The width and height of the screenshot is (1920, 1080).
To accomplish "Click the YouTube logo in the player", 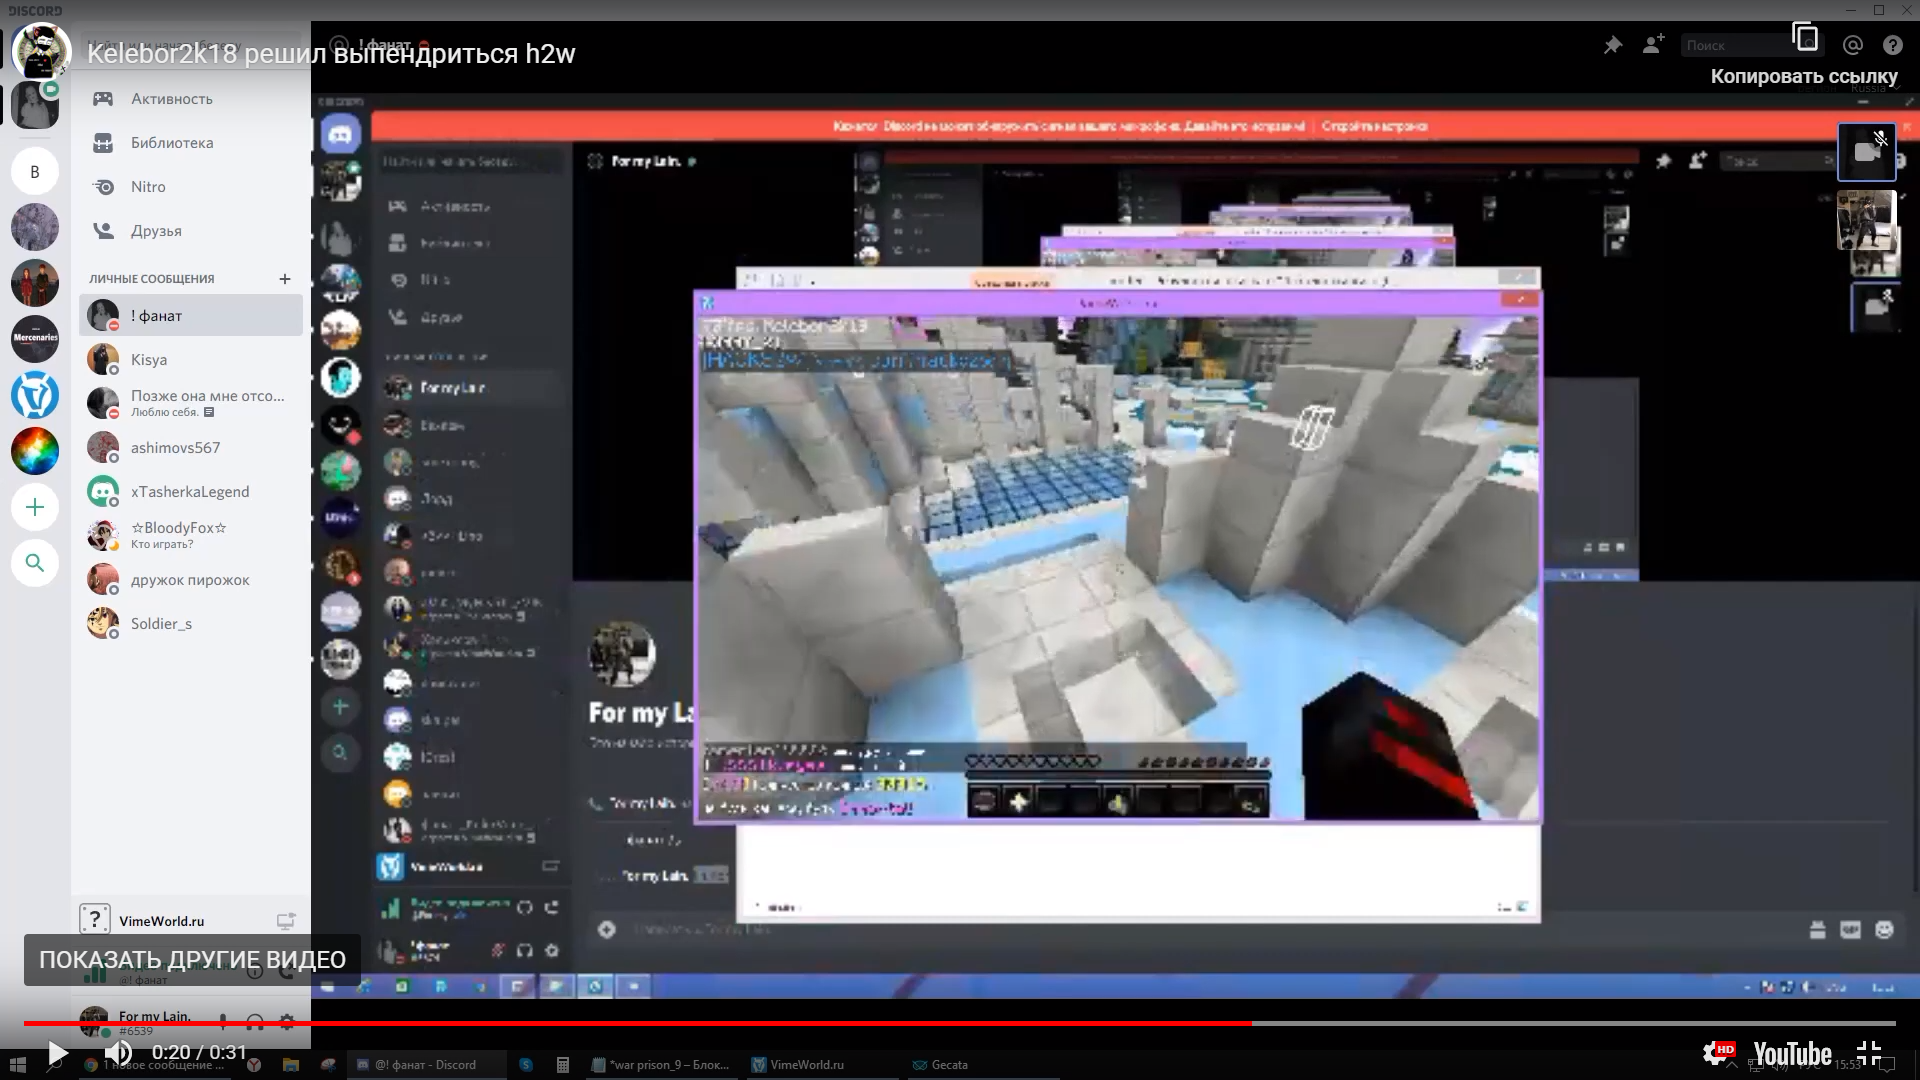I will click(1792, 1054).
